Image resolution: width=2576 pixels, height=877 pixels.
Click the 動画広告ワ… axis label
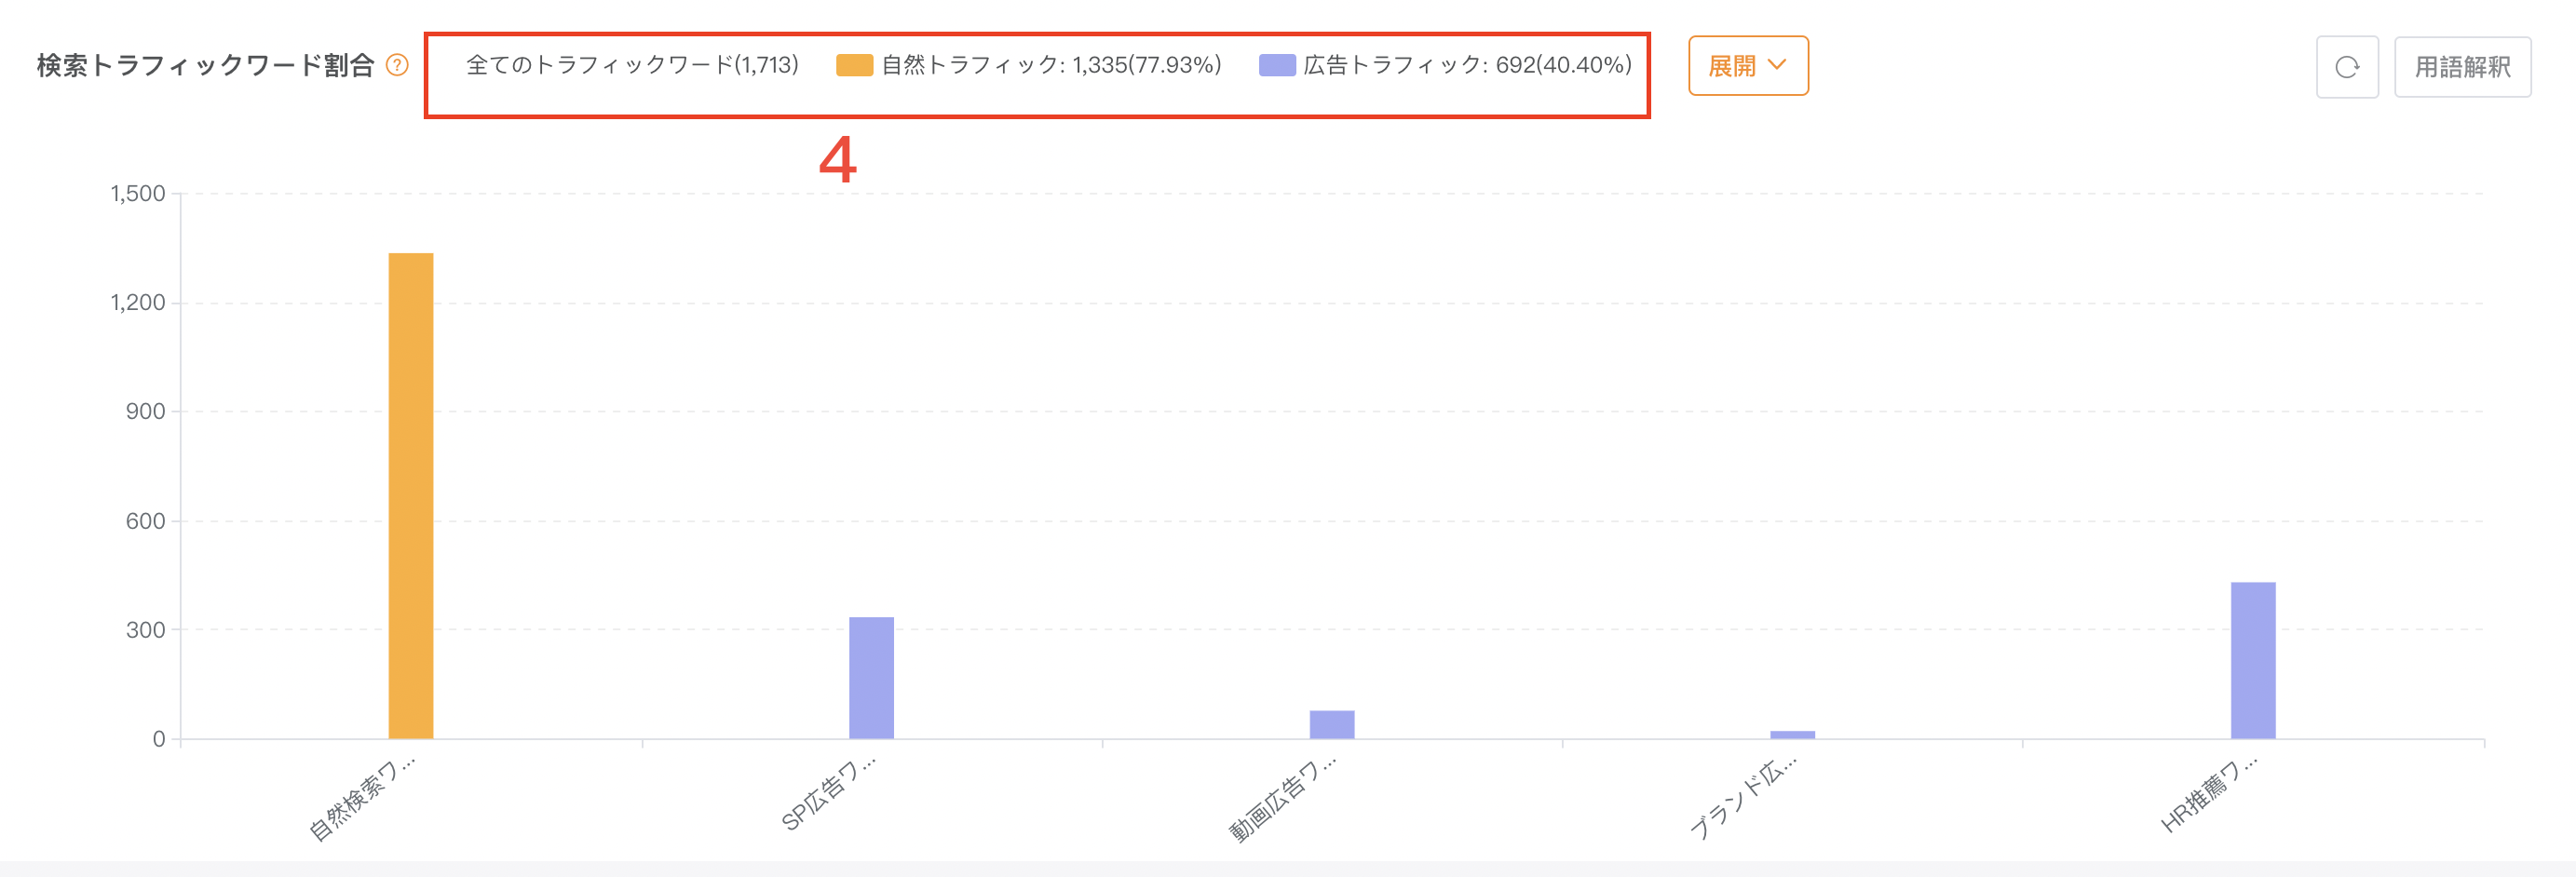pos(1281,799)
